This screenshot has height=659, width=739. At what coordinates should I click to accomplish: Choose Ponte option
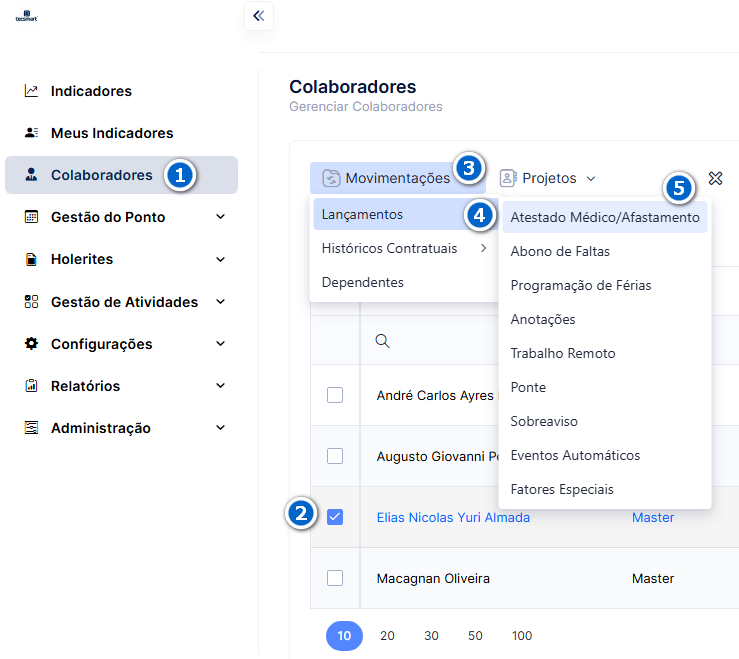(605, 387)
